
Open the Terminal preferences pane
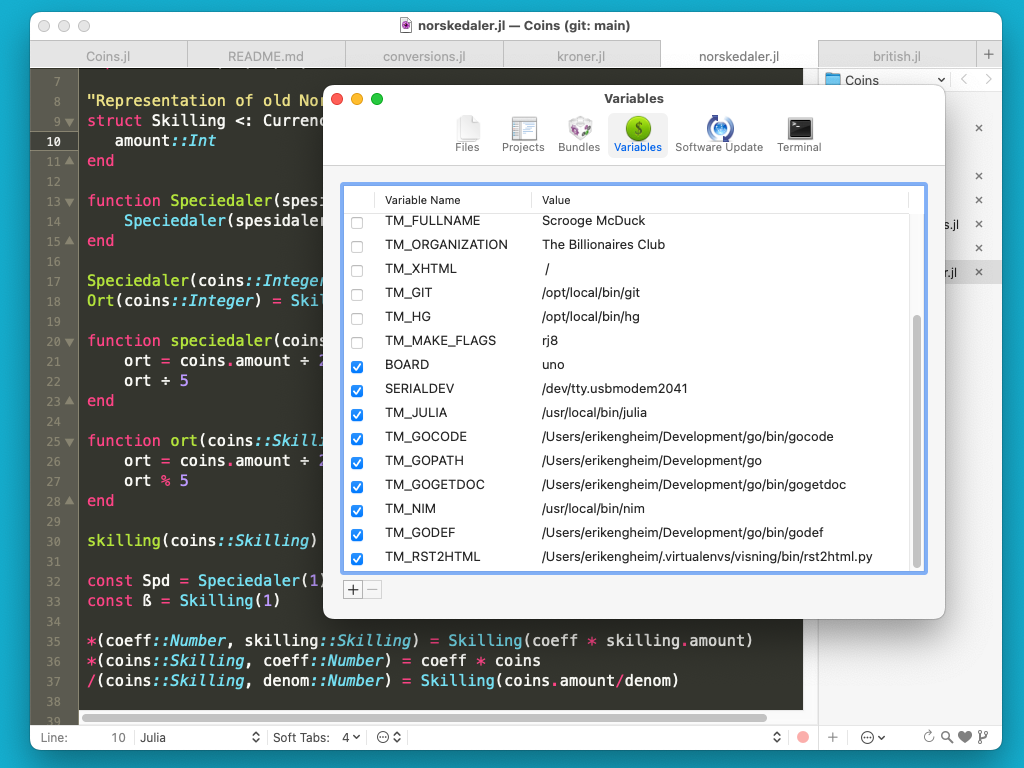coord(799,135)
